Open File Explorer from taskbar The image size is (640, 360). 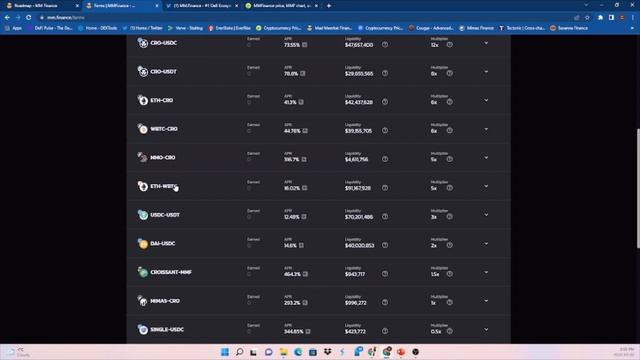pyautogui.click(x=283, y=352)
